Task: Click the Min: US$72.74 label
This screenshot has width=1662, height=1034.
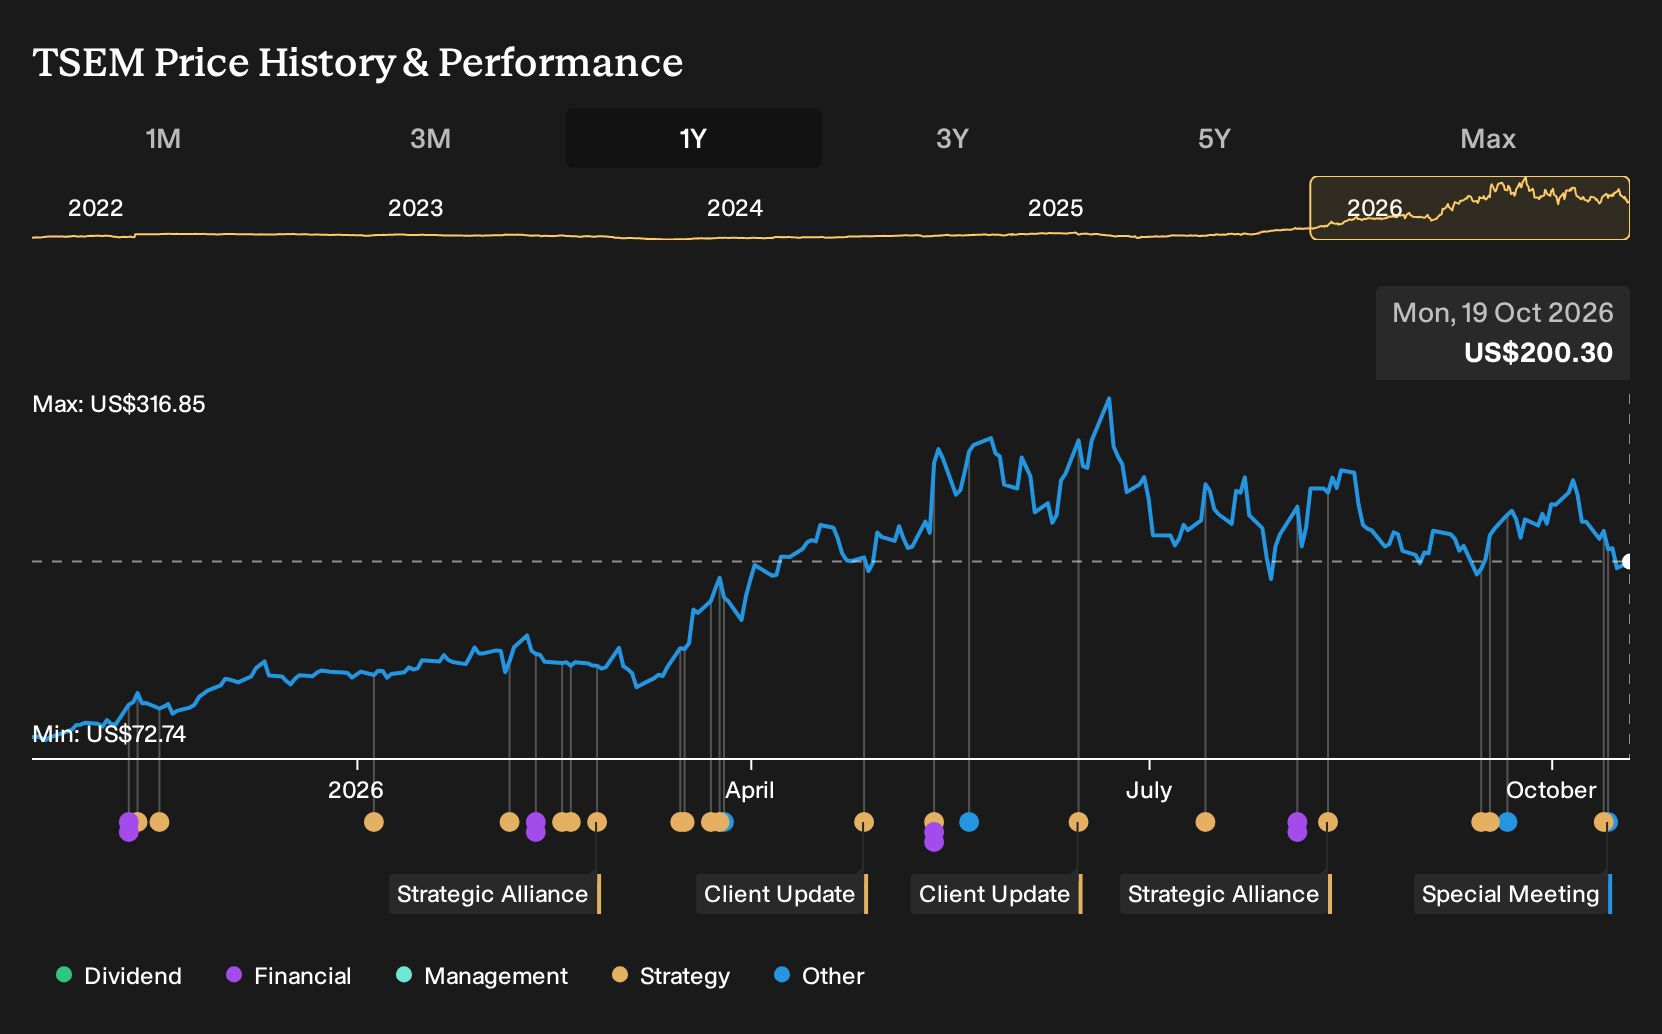Action: pyautogui.click(x=109, y=734)
